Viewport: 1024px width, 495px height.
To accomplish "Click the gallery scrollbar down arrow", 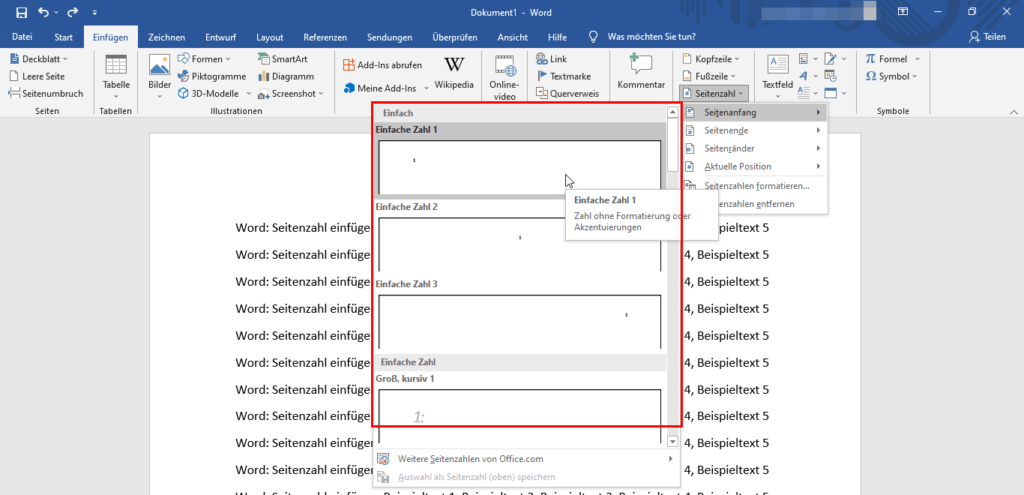I will click(x=673, y=442).
